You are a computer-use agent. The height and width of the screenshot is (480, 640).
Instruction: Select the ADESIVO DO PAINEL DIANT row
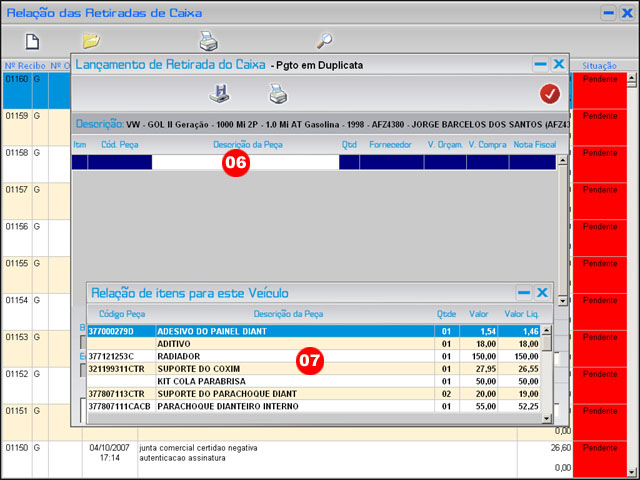(x=260, y=330)
